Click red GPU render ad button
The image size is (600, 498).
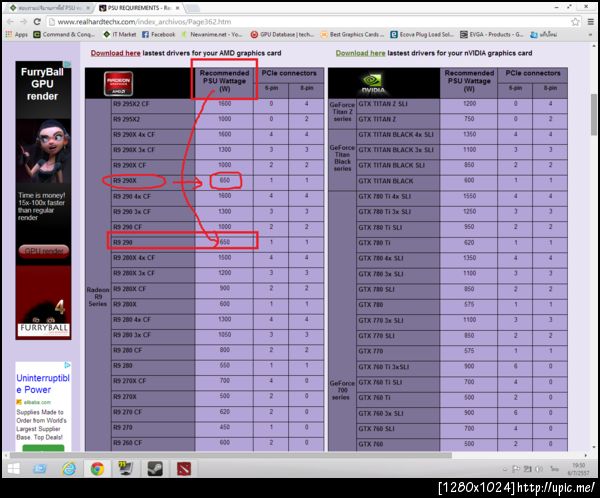[44, 251]
